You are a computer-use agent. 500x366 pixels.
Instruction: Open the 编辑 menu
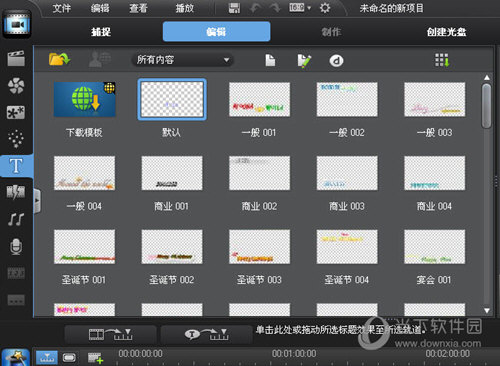tap(100, 8)
